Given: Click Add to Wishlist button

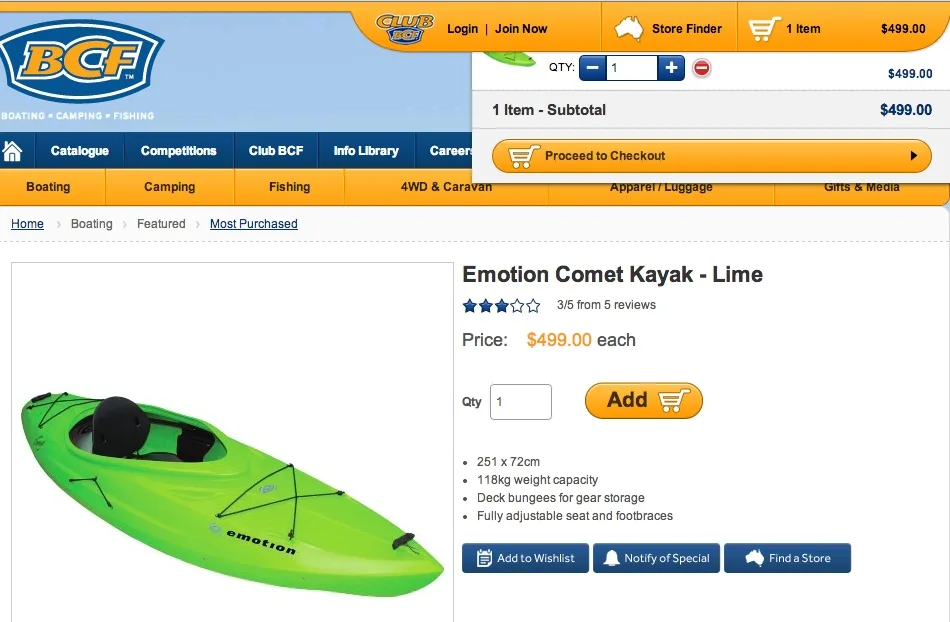Looking at the screenshot, I should pos(525,558).
